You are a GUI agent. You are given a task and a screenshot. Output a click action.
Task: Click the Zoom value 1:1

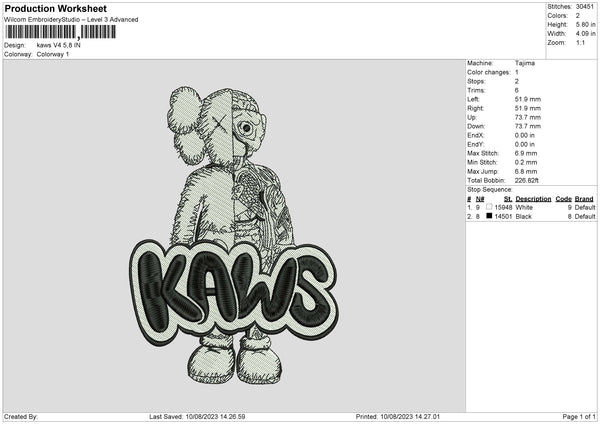click(x=580, y=42)
